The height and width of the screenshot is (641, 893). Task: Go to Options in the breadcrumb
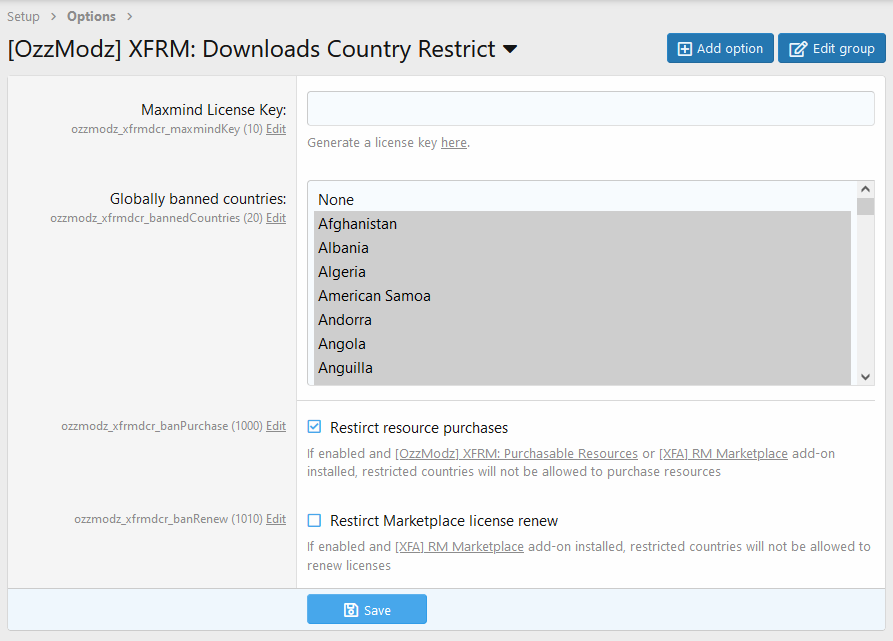(x=91, y=16)
